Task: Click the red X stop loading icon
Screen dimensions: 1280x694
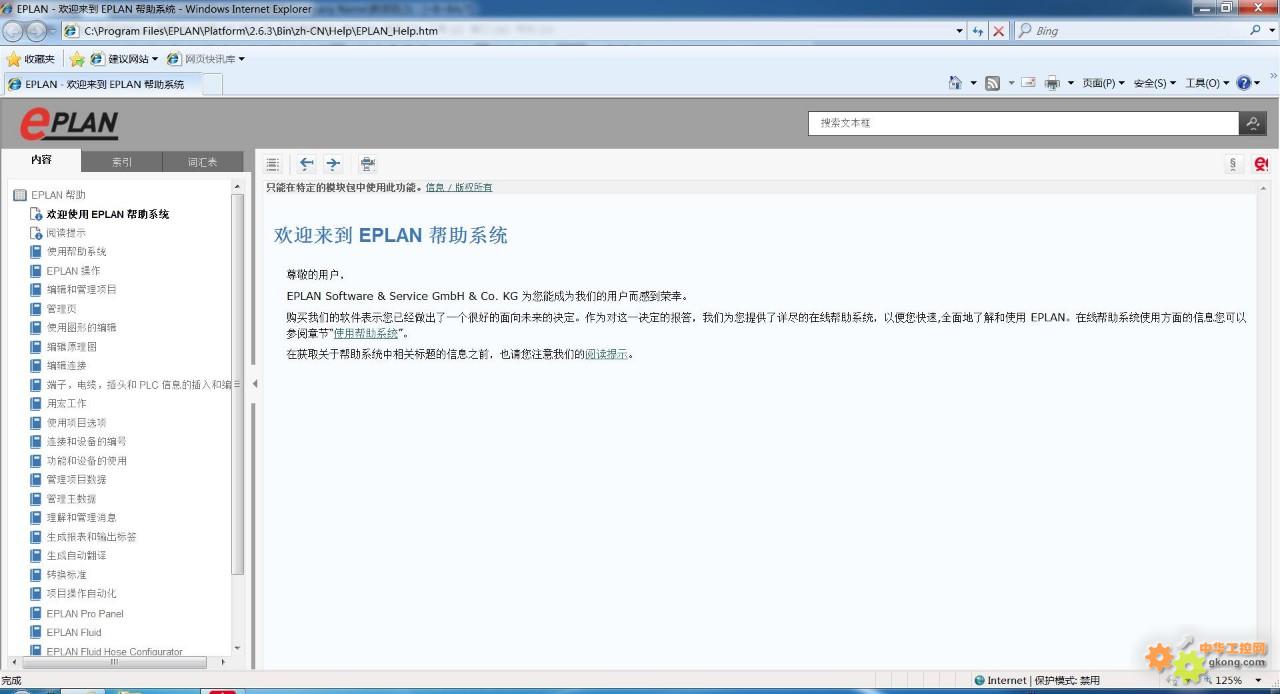Action: [x=998, y=31]
